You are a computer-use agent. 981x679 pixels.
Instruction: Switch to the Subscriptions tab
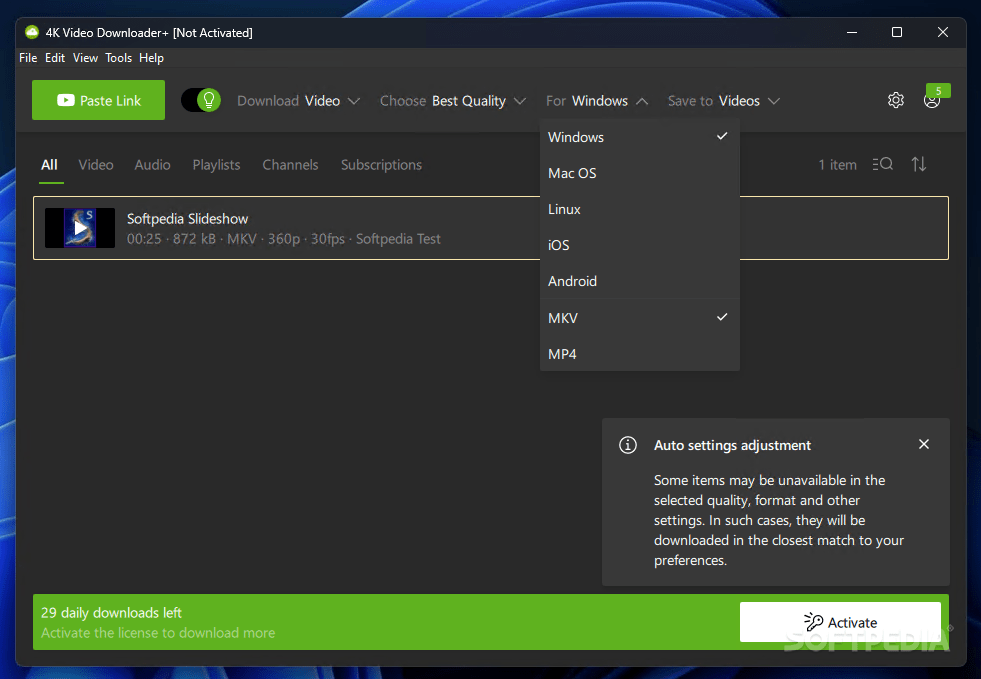pyautogui.click(x=381, y=165)
